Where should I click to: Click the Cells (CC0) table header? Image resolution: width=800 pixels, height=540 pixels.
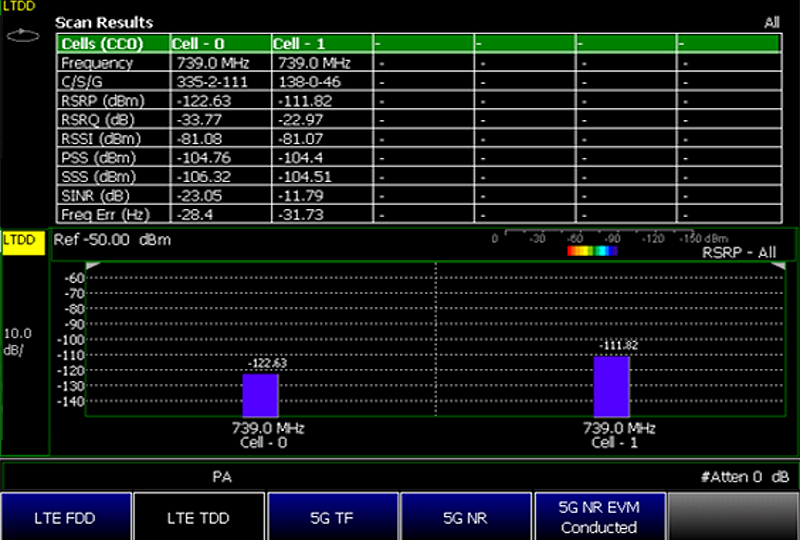tap(112, 44)
